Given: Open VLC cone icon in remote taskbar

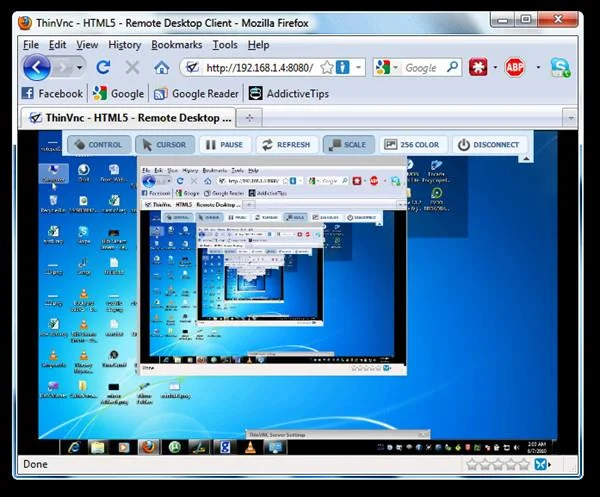Looking at the screenshot, I should [x=250, y=447].
